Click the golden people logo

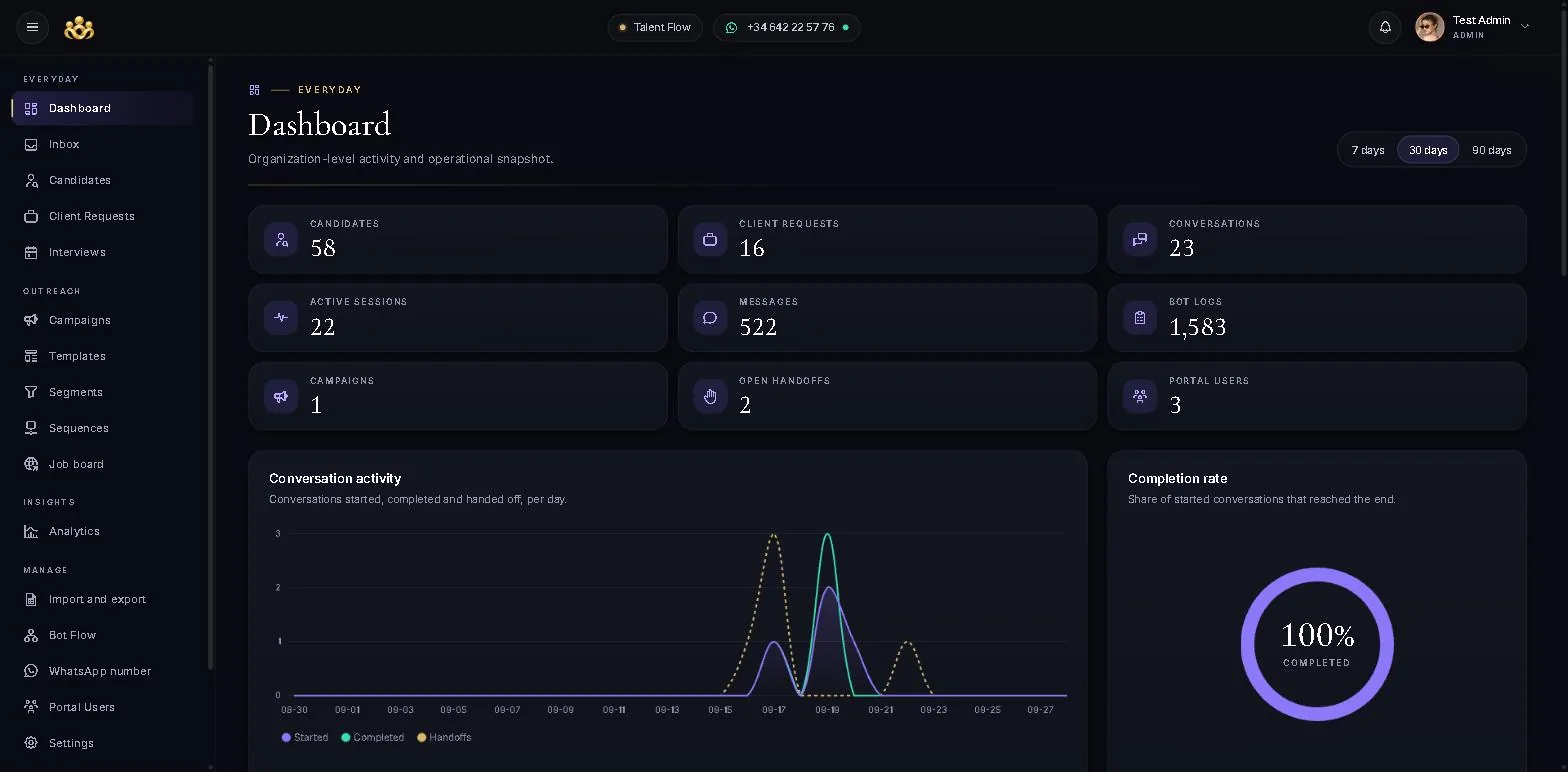coord(79,28)
